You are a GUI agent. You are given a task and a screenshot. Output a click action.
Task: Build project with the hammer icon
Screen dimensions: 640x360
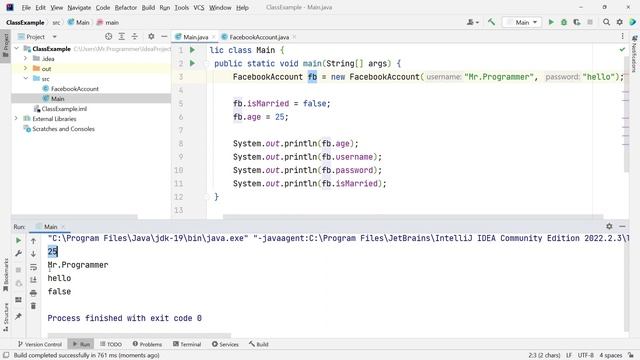[491, 22]
